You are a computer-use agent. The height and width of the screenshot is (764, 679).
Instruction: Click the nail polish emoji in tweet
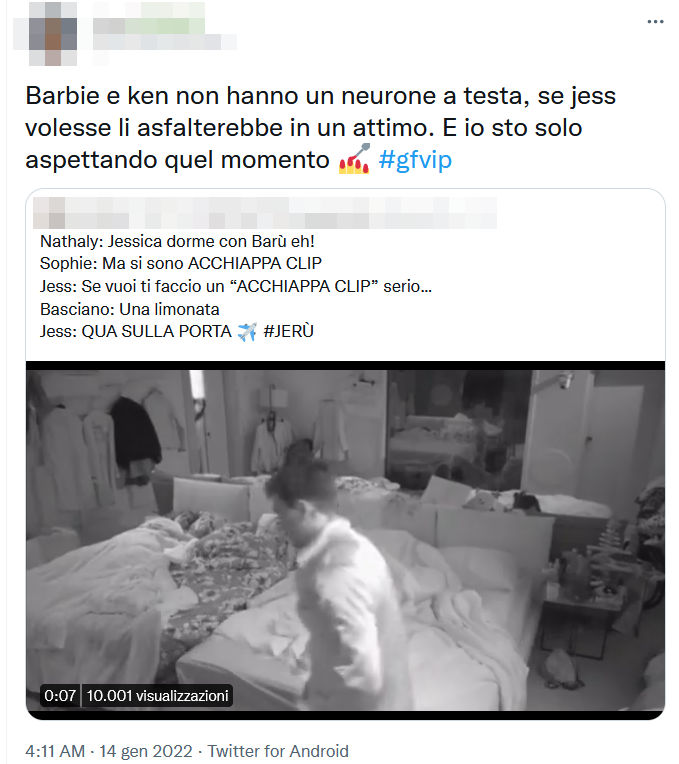[355, 159]
